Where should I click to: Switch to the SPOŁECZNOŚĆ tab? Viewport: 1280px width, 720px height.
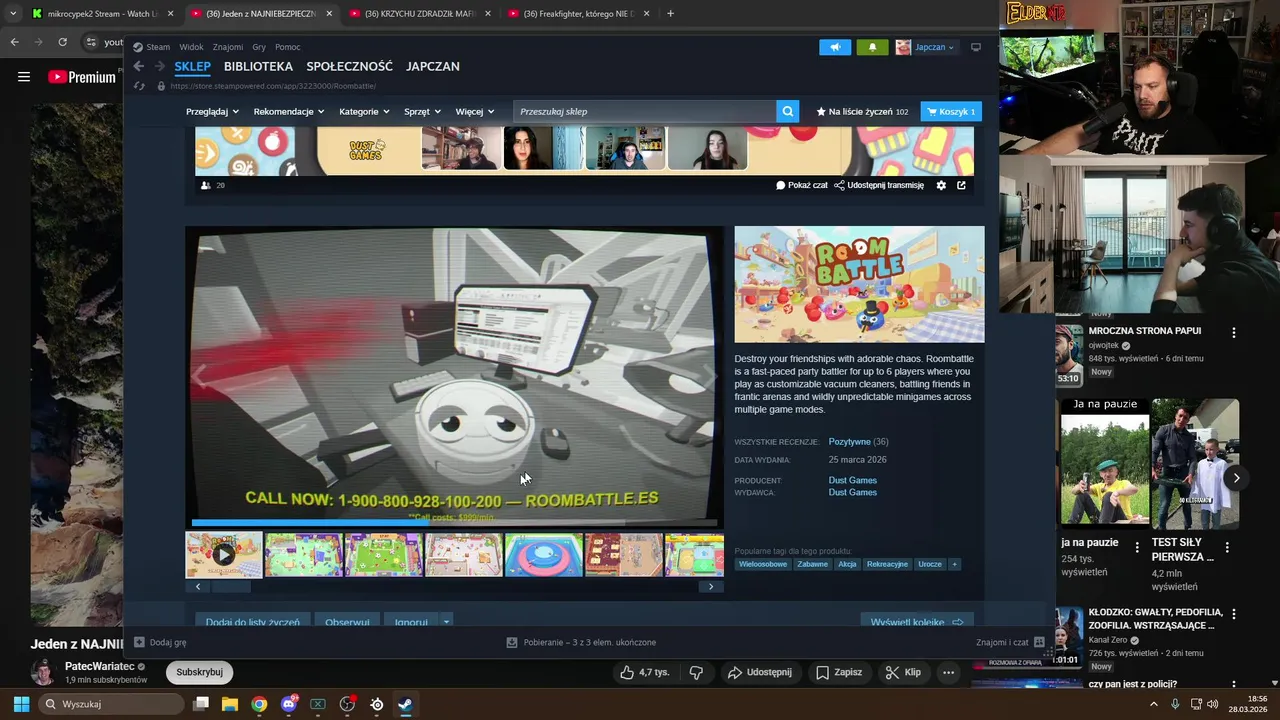pos(349,66)
